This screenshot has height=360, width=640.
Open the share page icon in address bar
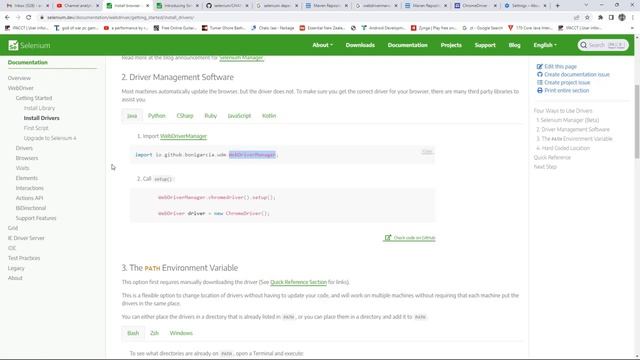[x=576, y=18]
